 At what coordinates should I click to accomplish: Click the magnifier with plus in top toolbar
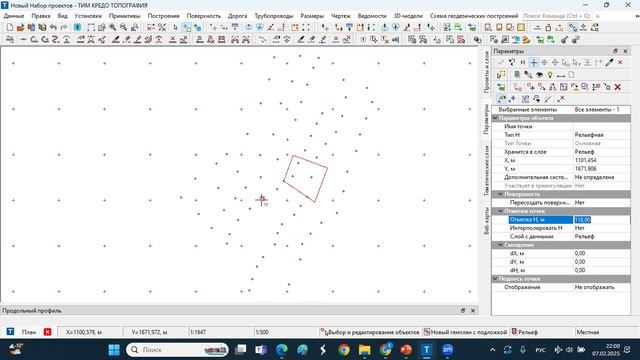point(113,28)
